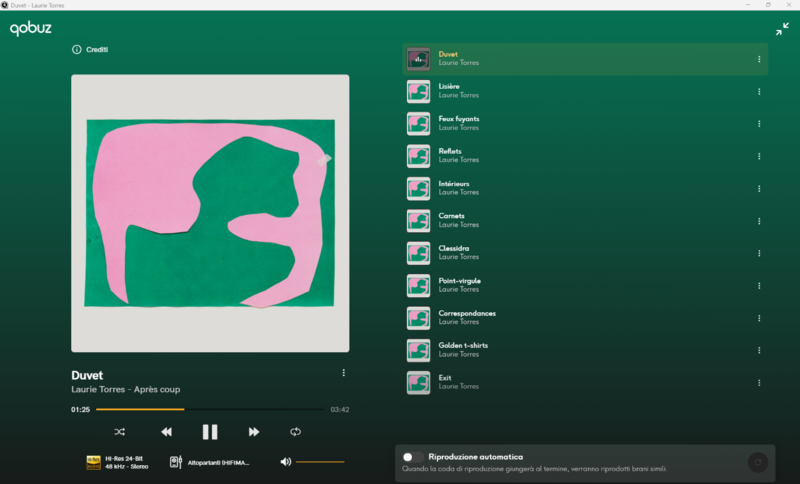
Task: Open more options for Exit
Action: [x=759, y=383]
